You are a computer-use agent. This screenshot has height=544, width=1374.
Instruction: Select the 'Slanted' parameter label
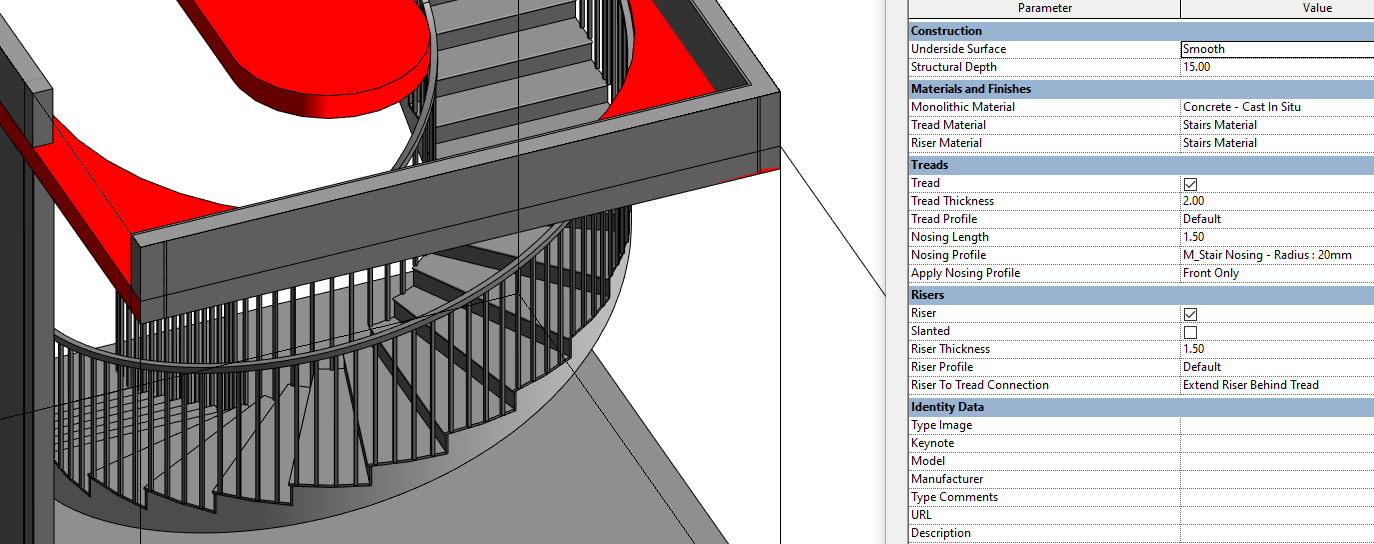(930, 331)
